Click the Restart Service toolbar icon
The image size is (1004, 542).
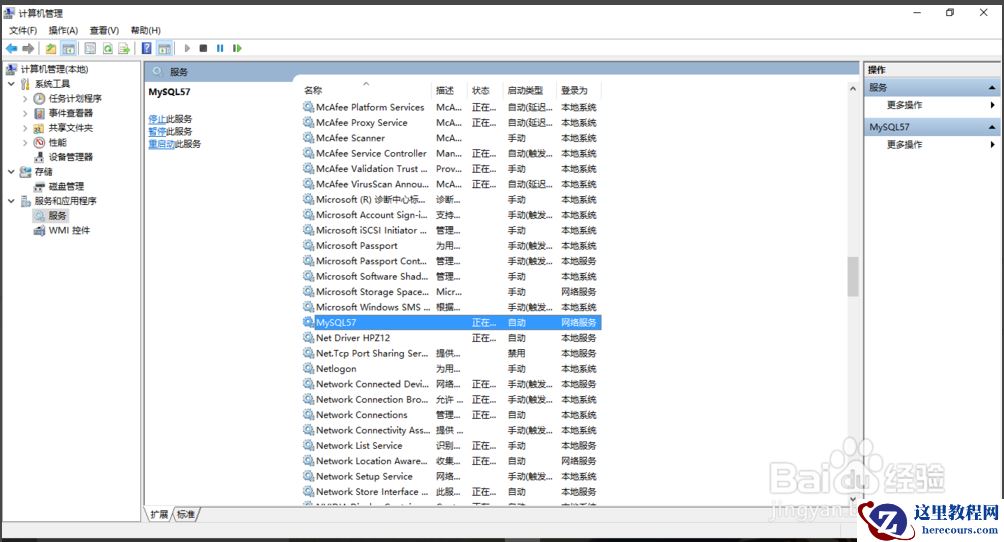pyautogui.click(x=237, y=48)
